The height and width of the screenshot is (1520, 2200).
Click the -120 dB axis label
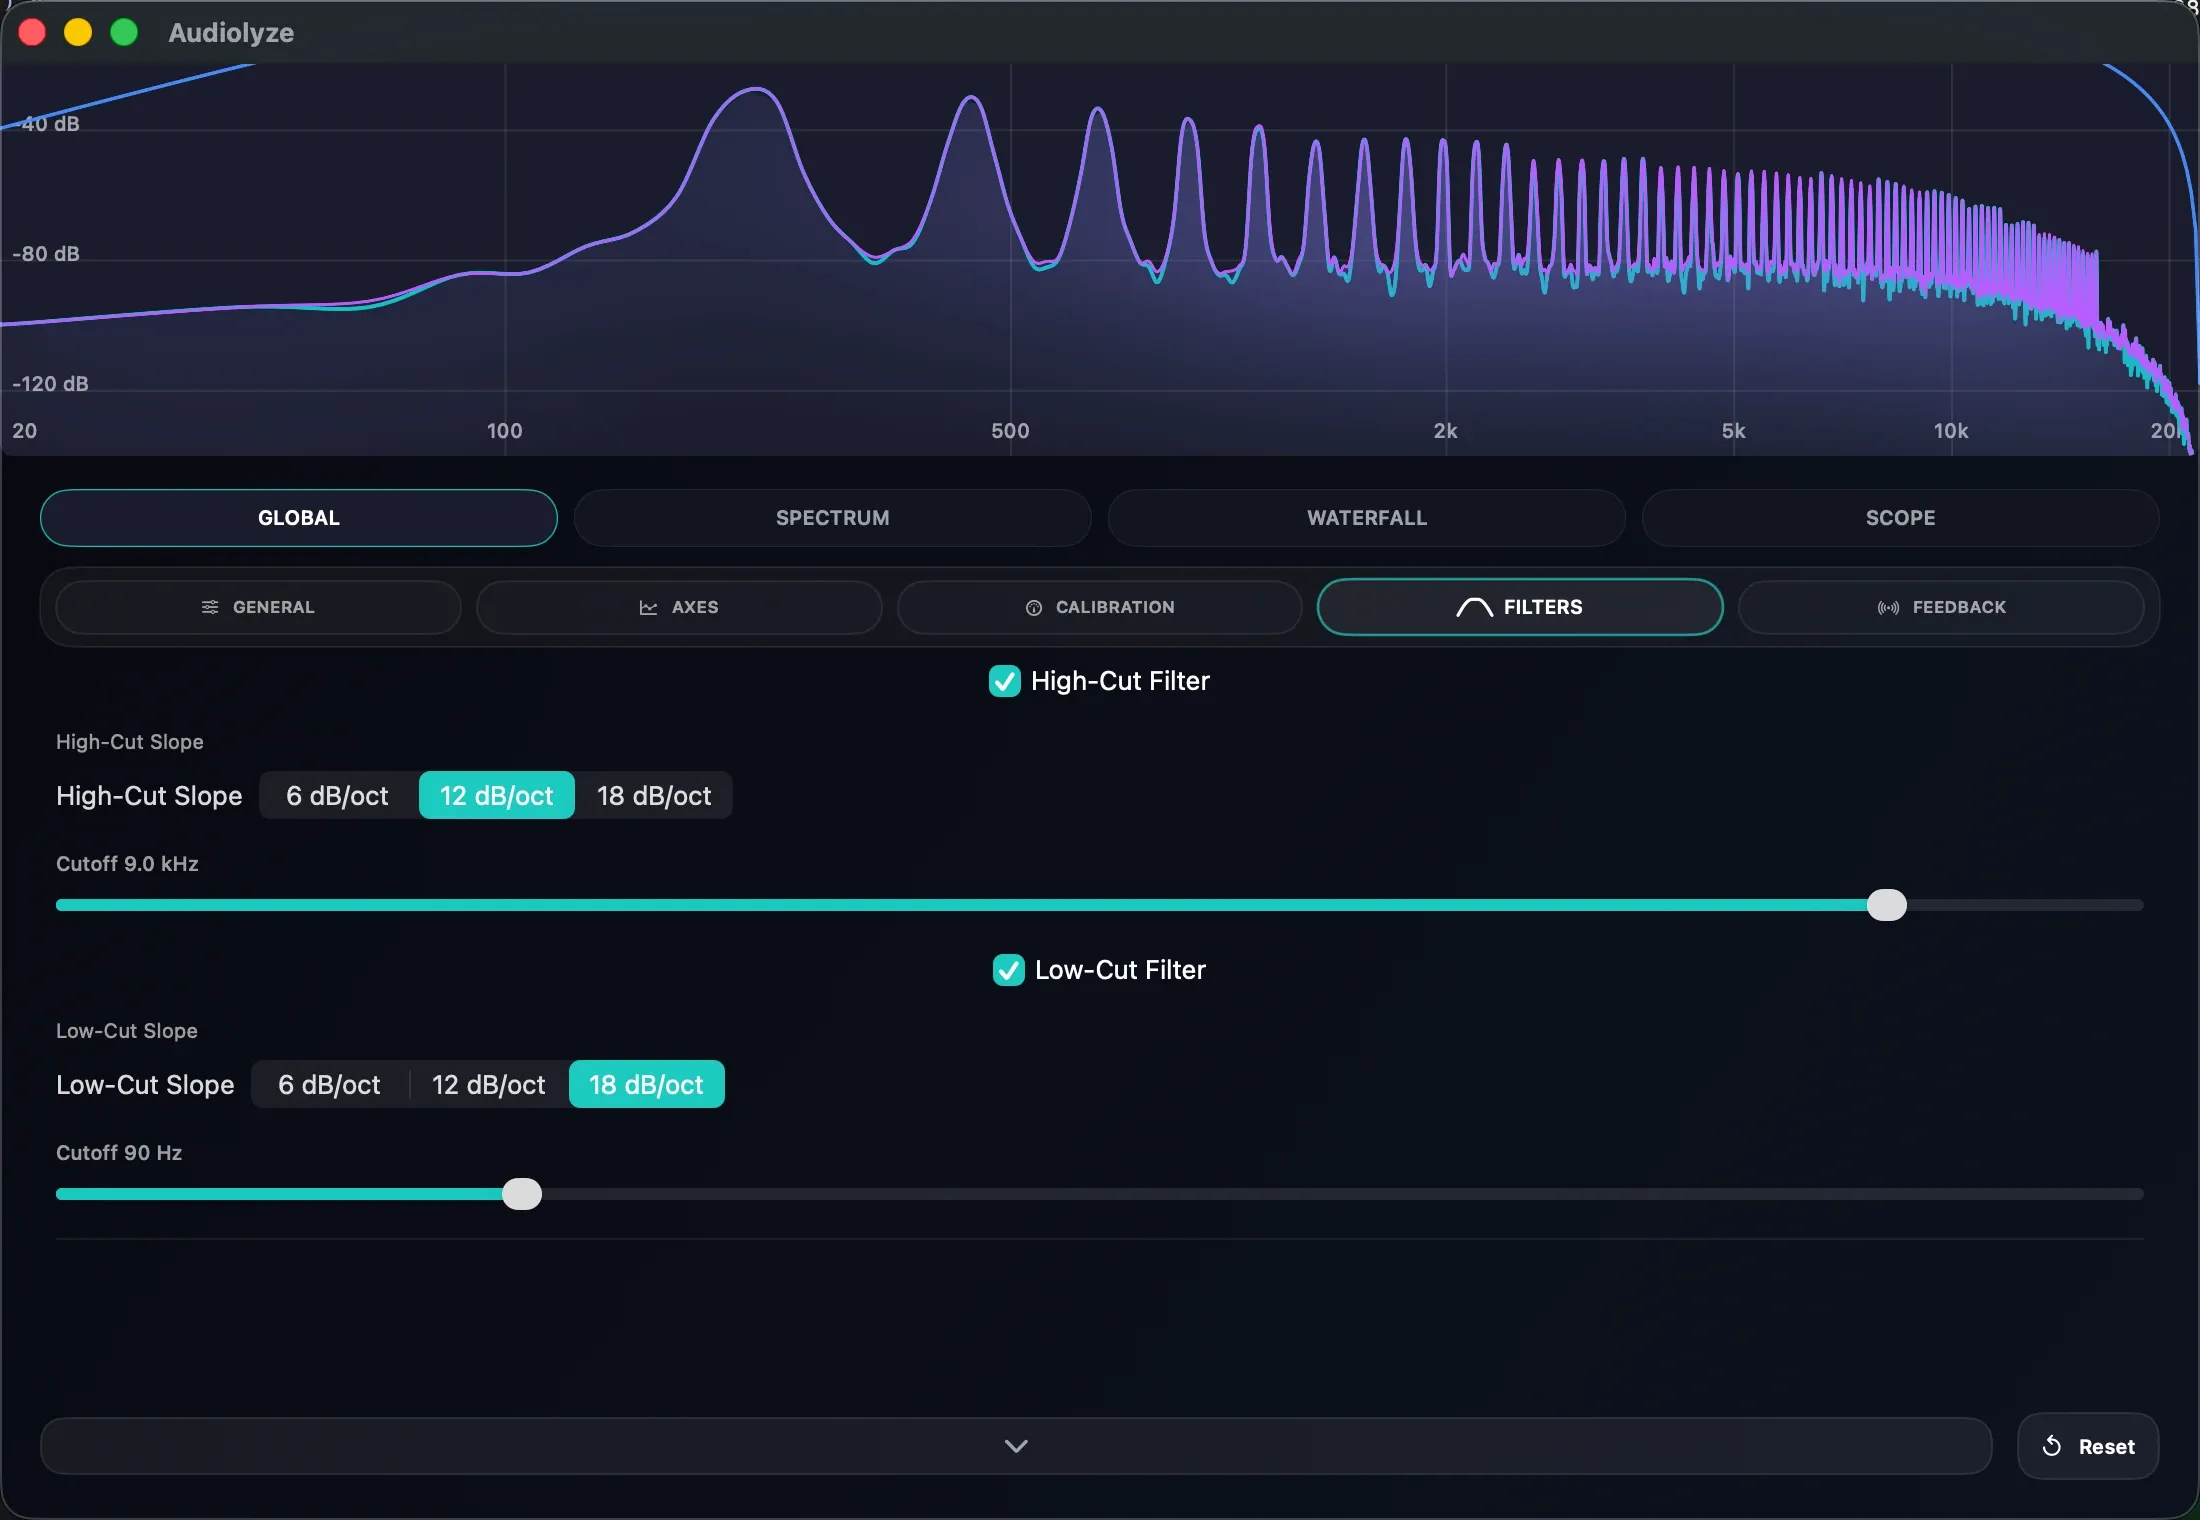pyautogui.click(x=50, y=384)
